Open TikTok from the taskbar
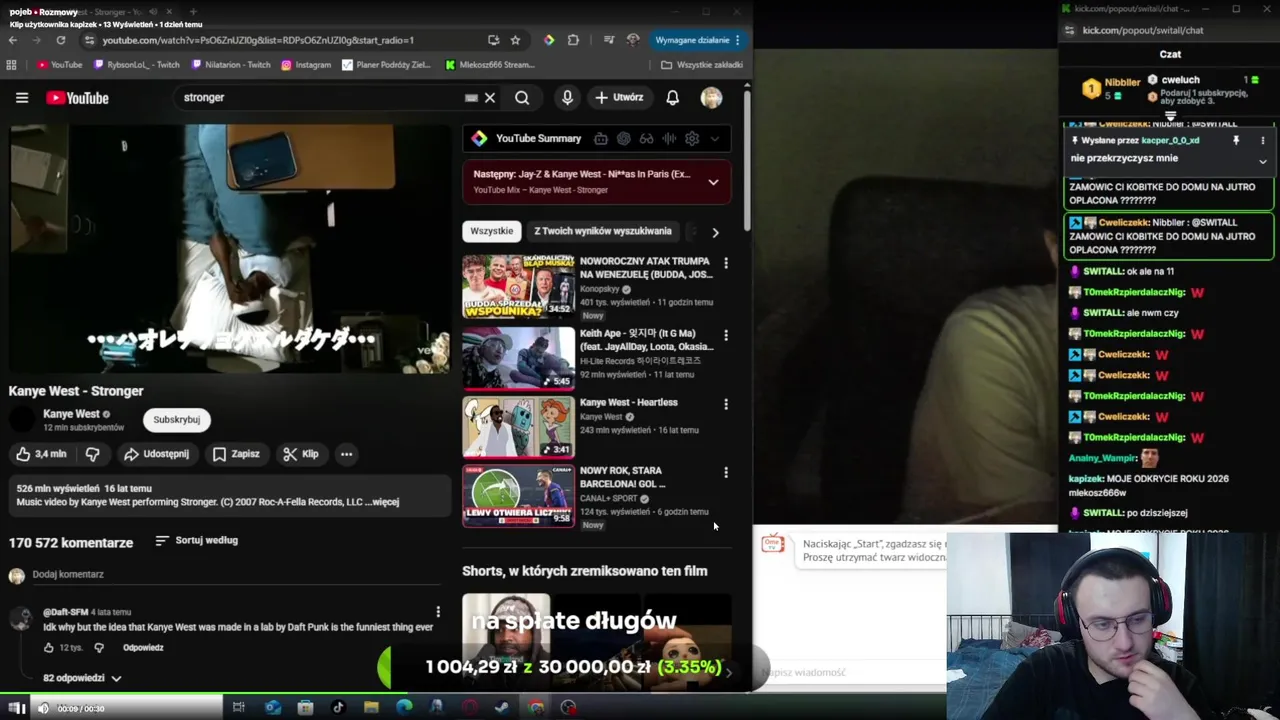 pyautogui.click(x=338, y=708)
